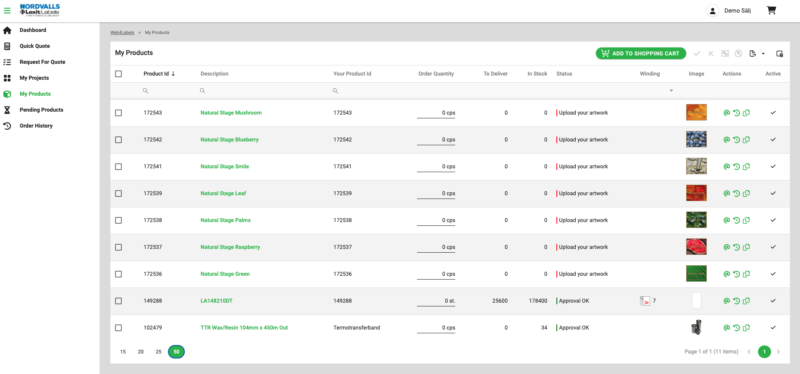This screenshot has width=800, height=374.
Task: Click order quantity field for 172543
Action: (436, 113)
